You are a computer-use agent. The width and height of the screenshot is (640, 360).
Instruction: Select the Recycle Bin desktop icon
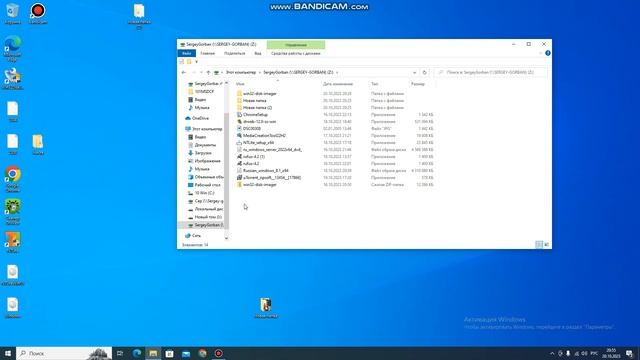pyautogui.click(x=12, y=13)
